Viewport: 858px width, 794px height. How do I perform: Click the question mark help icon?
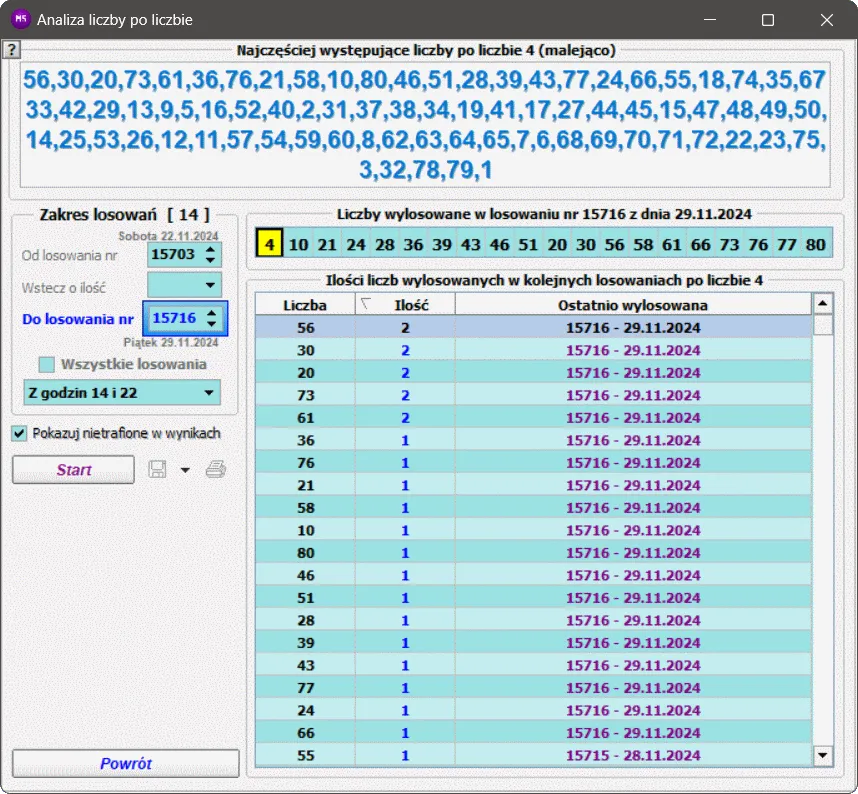pyautogui.click(x=11, y=49)
